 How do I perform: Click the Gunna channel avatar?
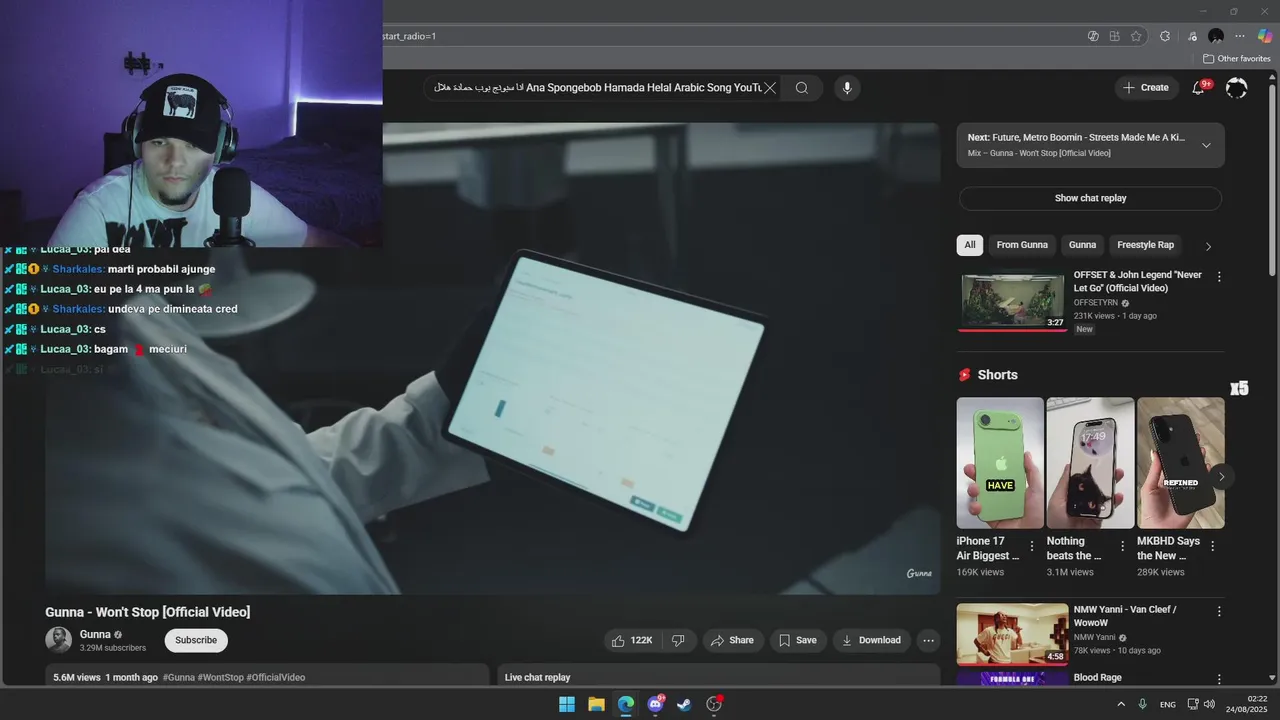pos(59,640)
